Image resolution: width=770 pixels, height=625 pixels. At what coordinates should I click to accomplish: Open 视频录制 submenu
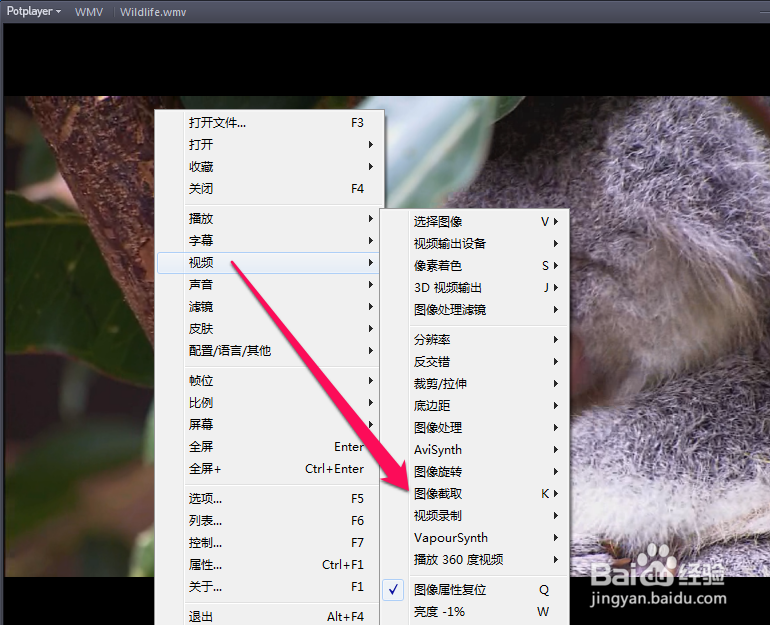pyautogui.click(x=475, y=516)
